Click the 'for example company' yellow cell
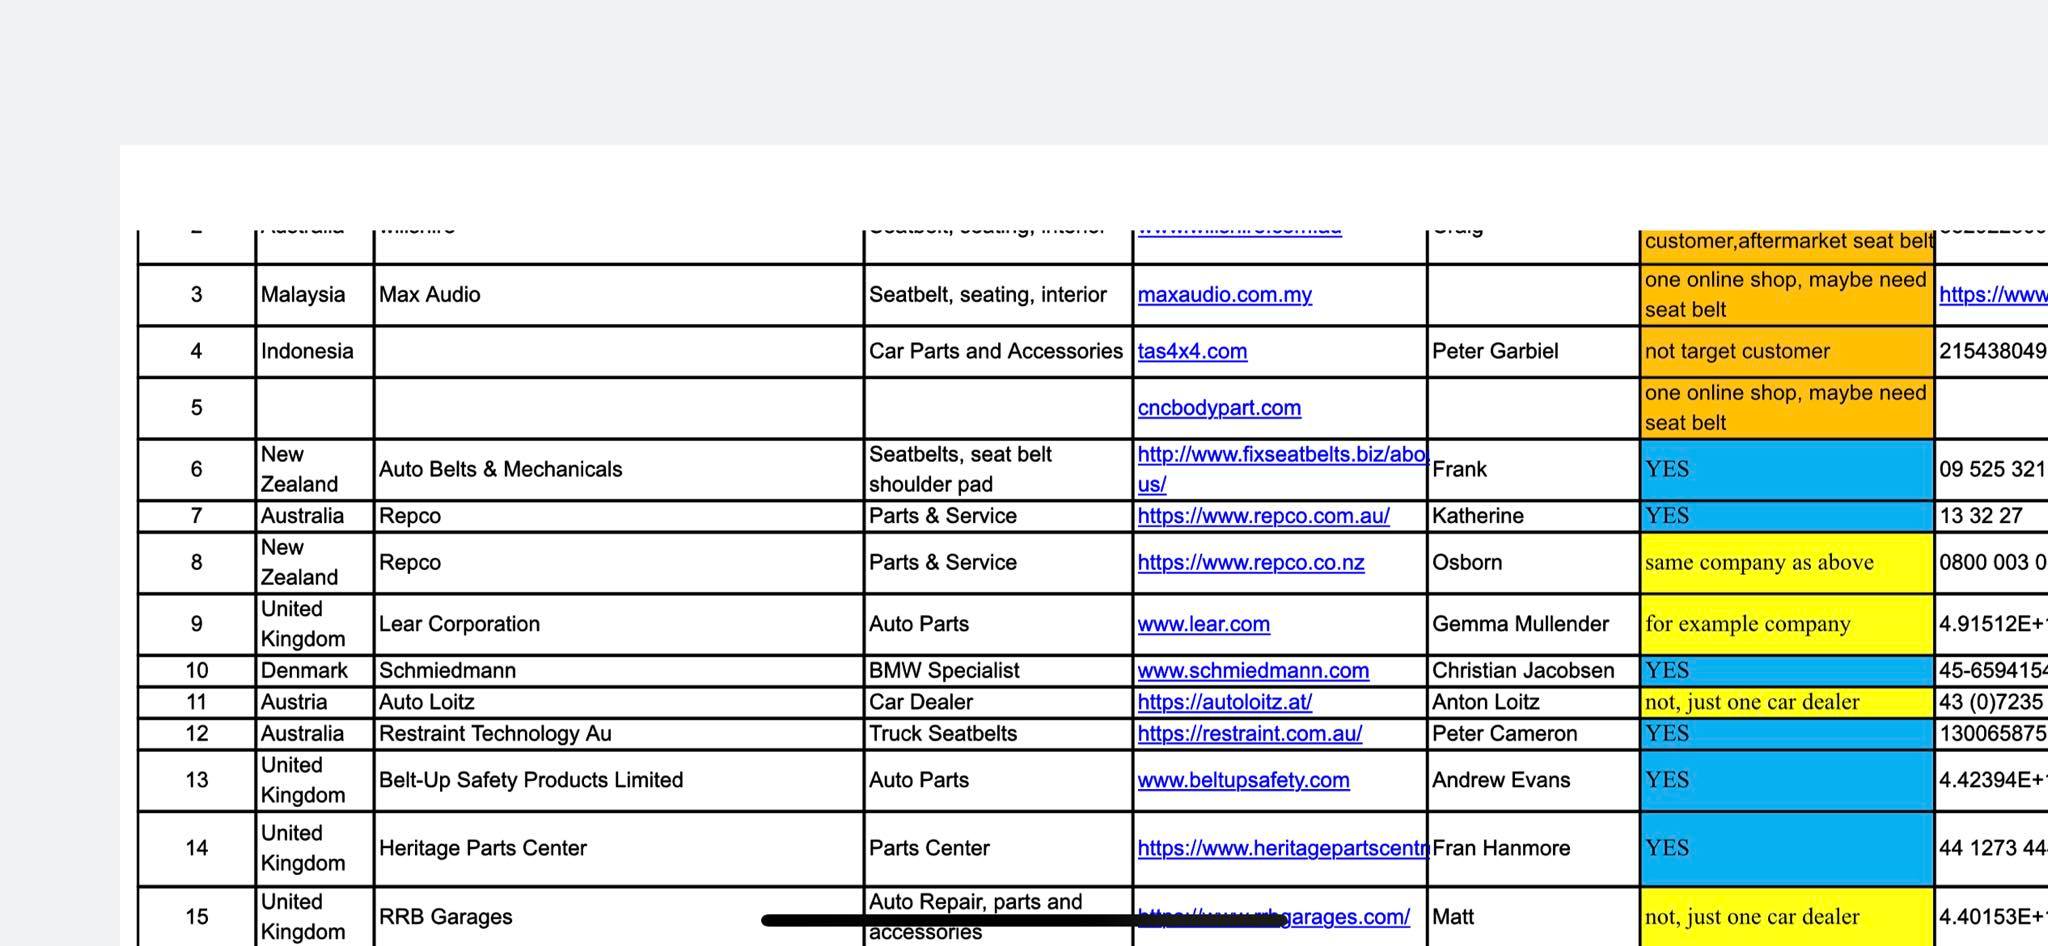 pos(1787,624)
